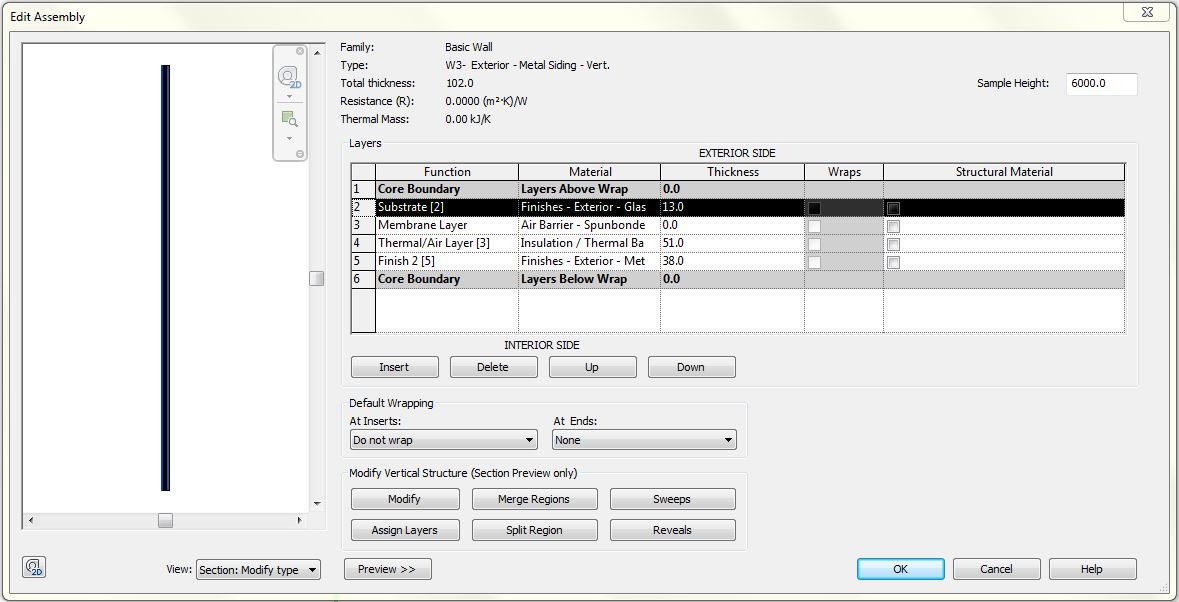
Task: Expand the options arrow below the steering wheel tool
Action: tap(289, 97)
